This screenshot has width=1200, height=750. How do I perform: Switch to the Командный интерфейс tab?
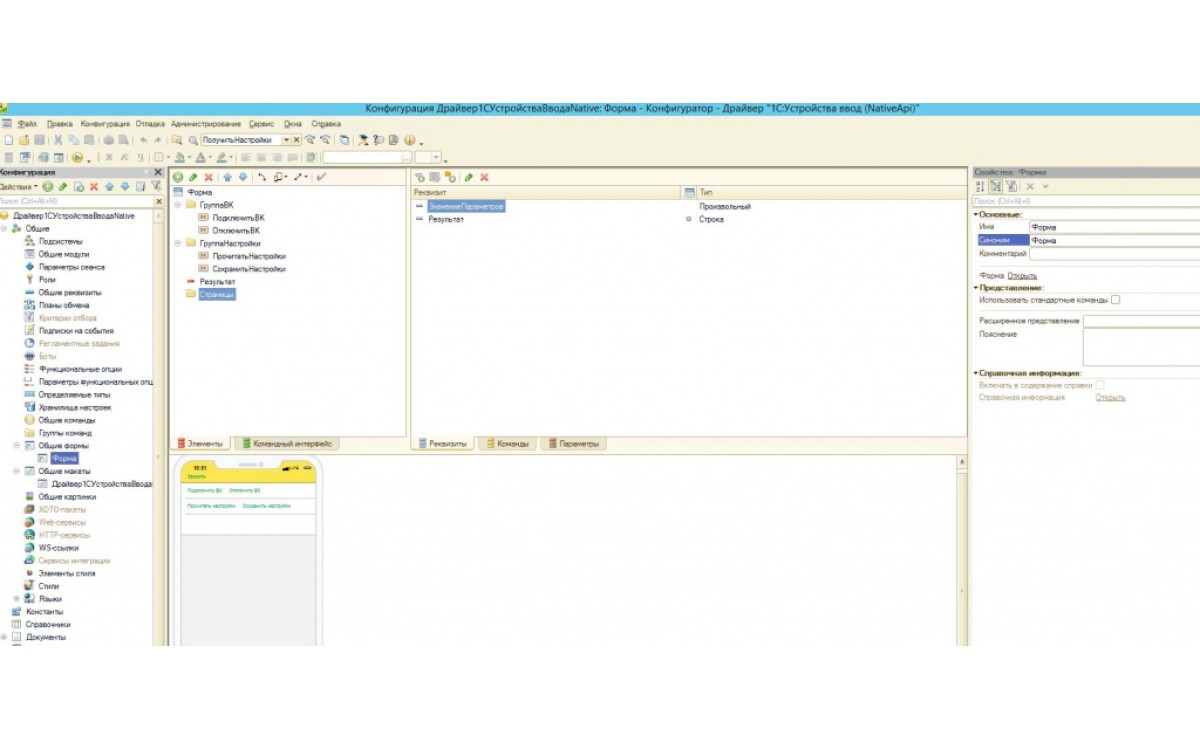pyautogui.click(x=286, y=443)
